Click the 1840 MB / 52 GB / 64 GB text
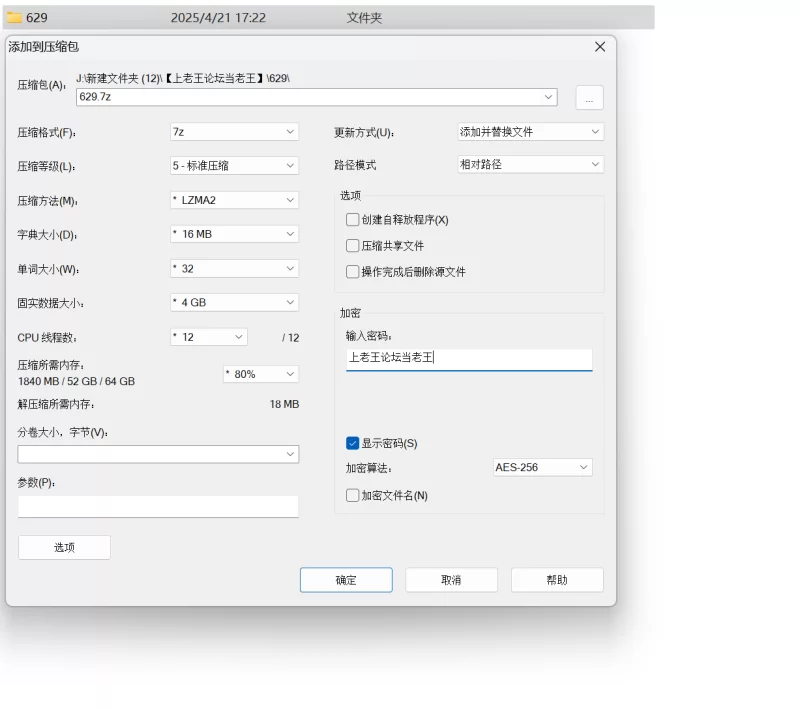800x709 pixels. click(77, 382)
